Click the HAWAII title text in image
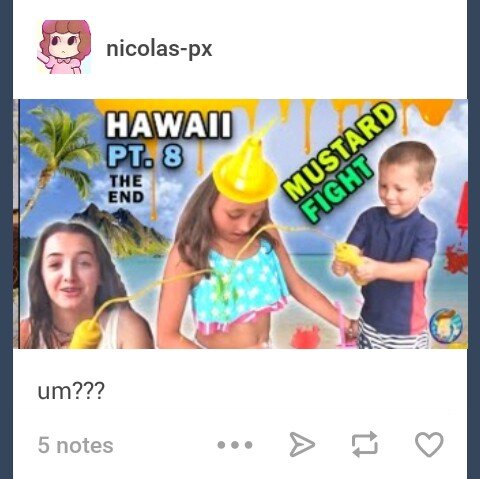 pos(169,124)
